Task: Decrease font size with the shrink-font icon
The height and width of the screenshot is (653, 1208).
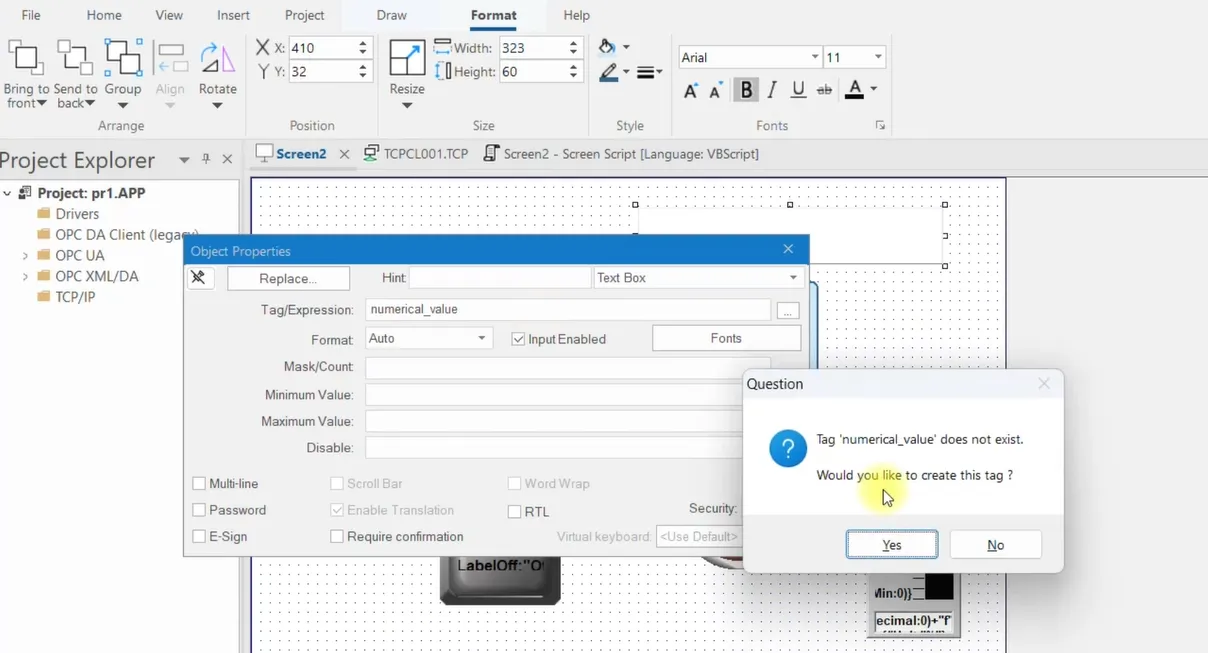Action: coord(716,91)
